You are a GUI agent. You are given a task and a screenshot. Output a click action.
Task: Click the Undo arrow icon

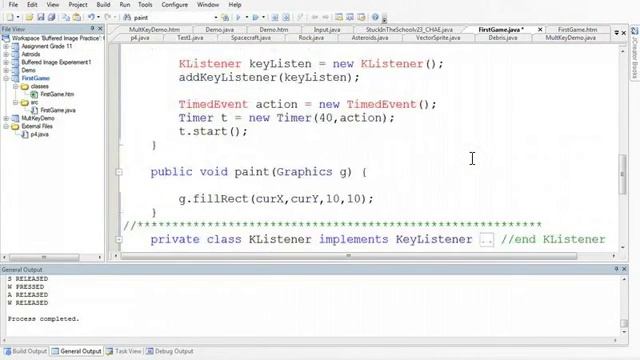(x=91, y=17)
